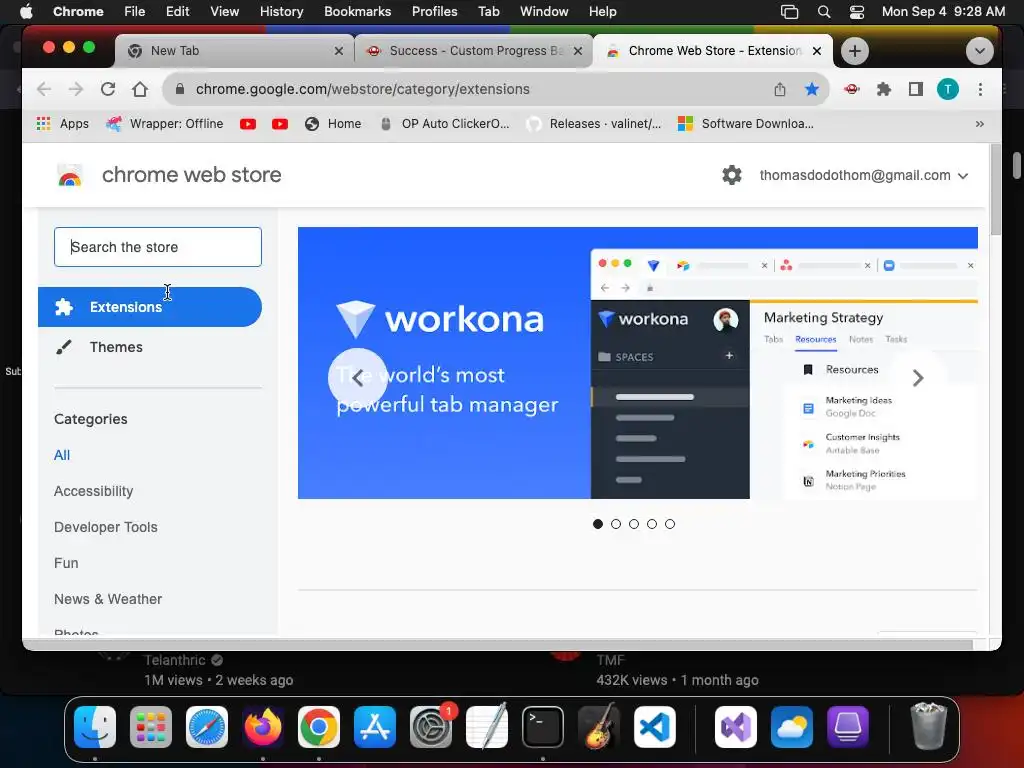Open the red Custom Progress Bar extension icon
Screen dimensions: 1024x768
tap(852, 89)
